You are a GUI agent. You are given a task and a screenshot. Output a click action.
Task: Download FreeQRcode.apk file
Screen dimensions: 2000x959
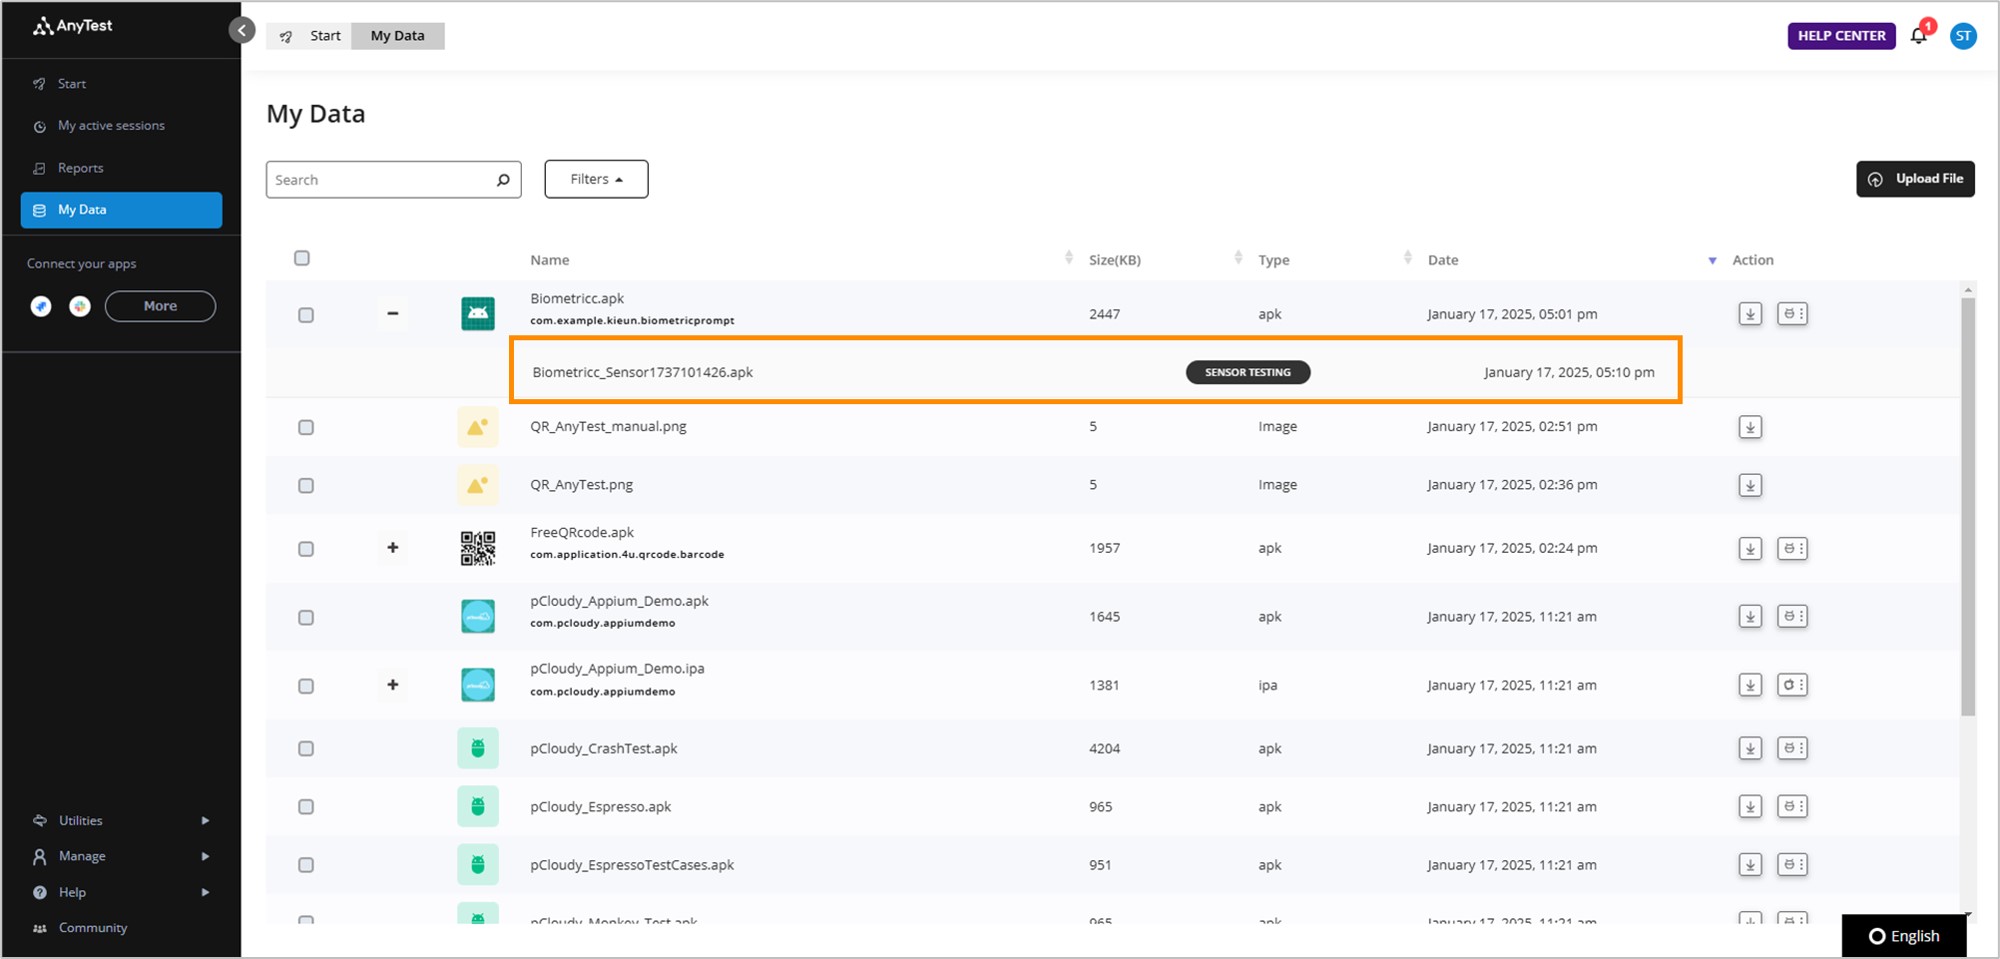1750,548
